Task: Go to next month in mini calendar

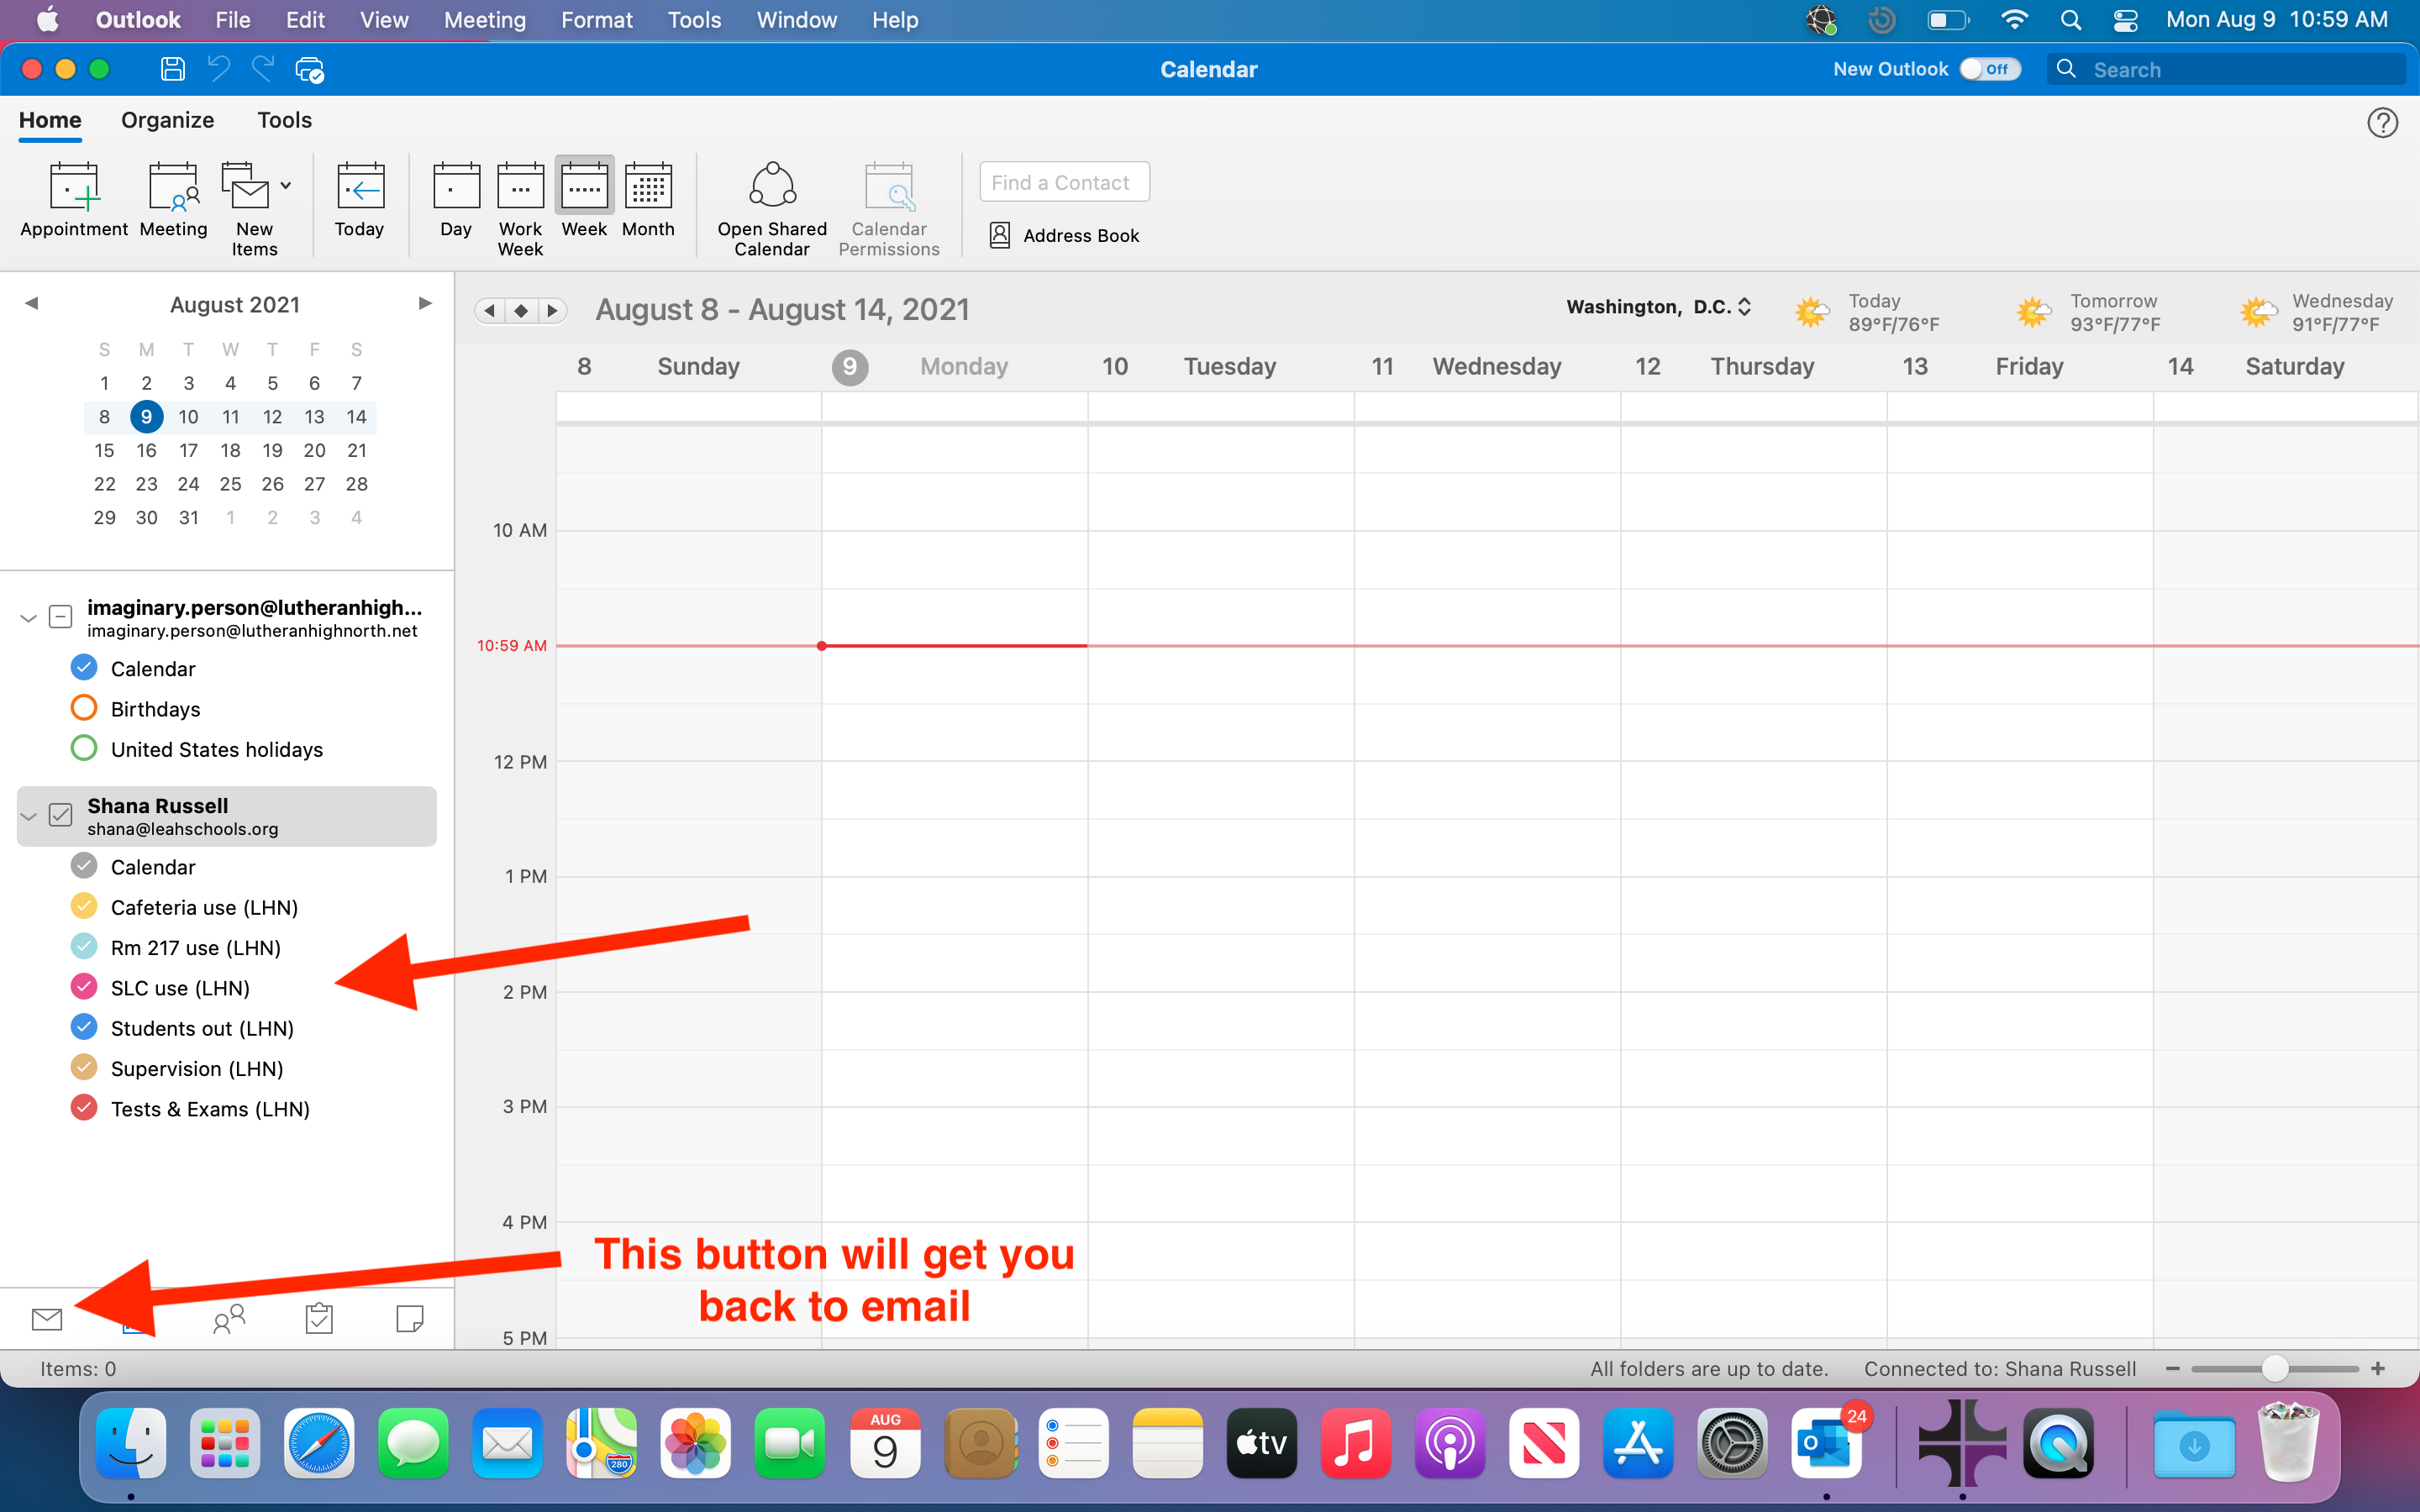Action: click(425, 303)
